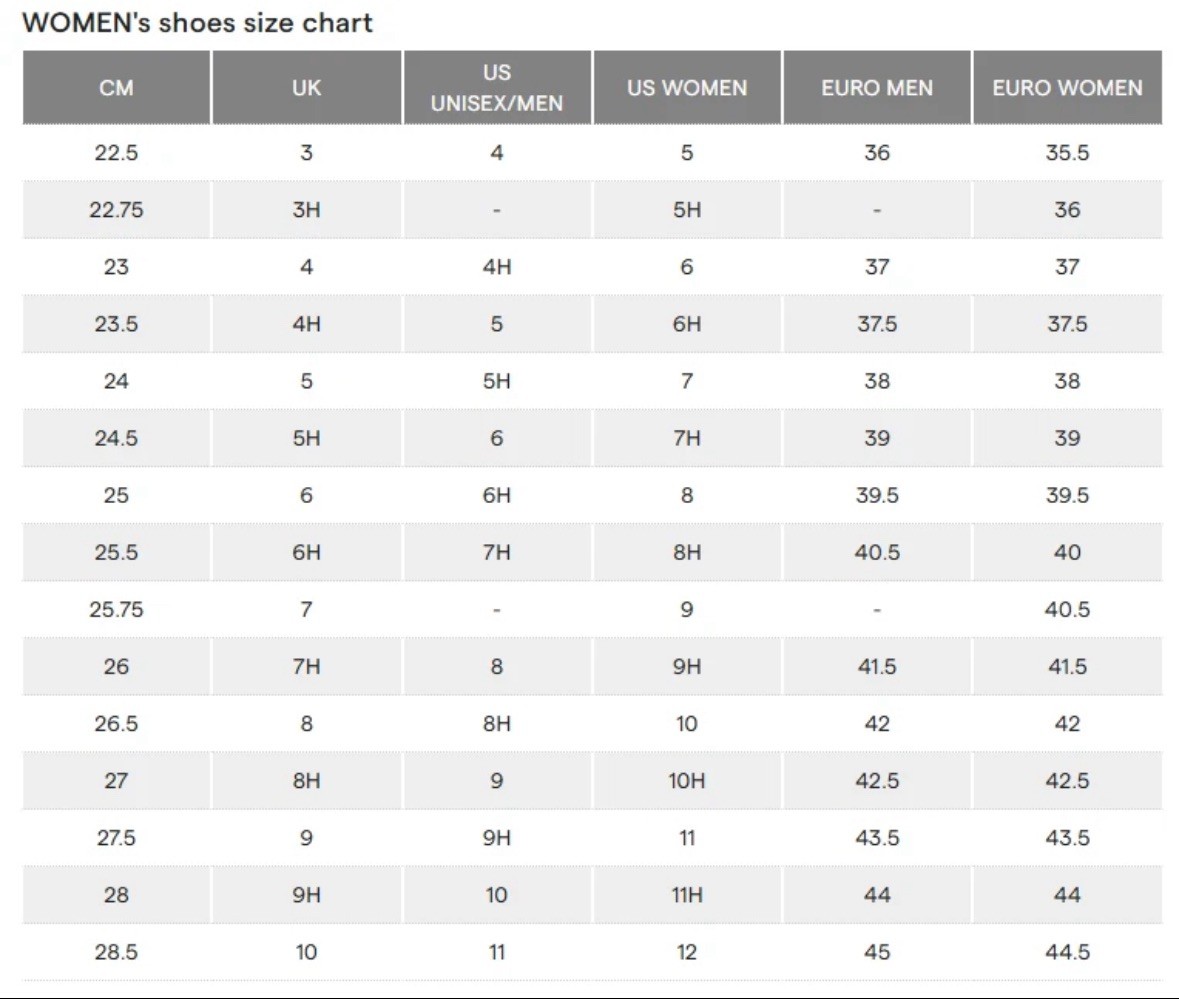1179x999 pixels.
Task: Click the 44.5 cell in EURO WOMEN column
Action: [x=1067, y=952]
